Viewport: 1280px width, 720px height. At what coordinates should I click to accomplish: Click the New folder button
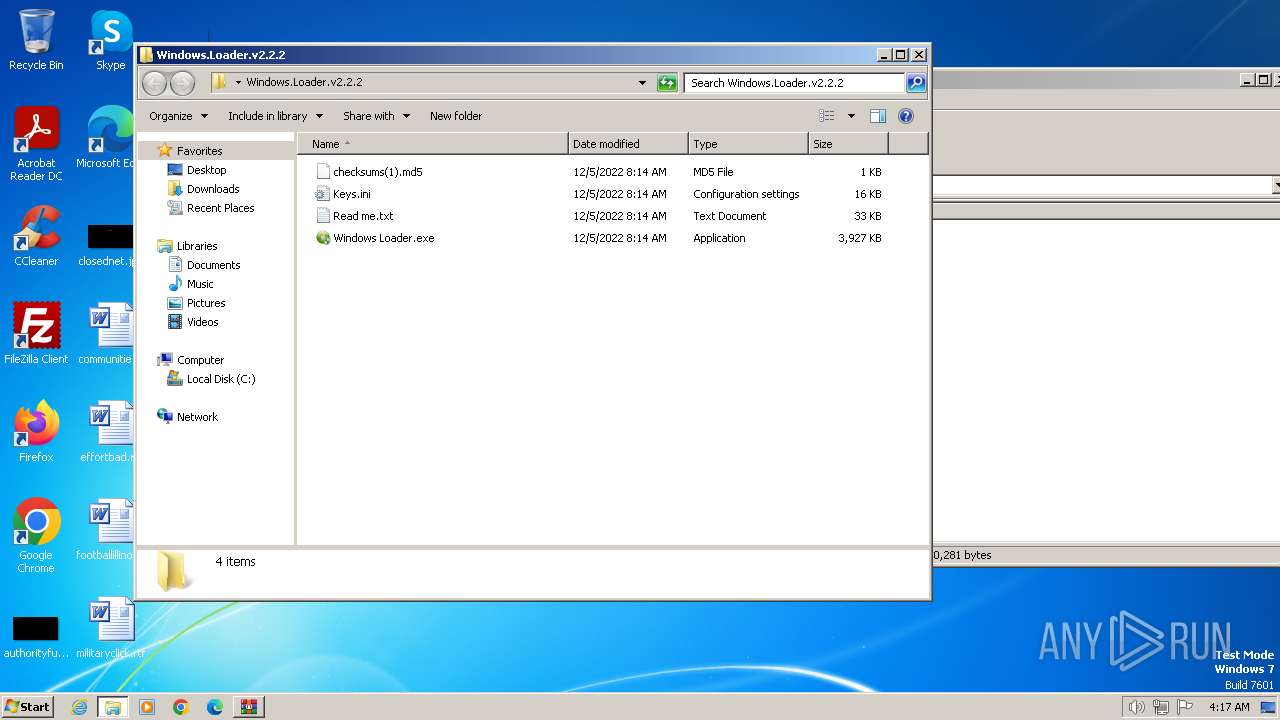pyautogui.click(x=456, y=116)
